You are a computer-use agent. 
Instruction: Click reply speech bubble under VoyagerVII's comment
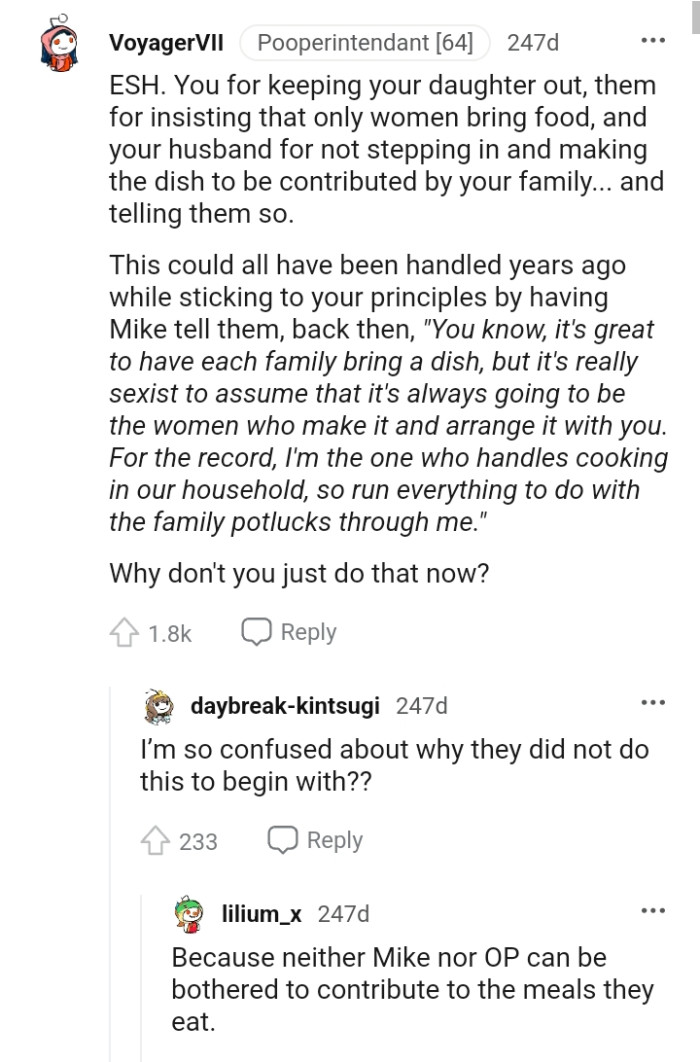point(257,633)
